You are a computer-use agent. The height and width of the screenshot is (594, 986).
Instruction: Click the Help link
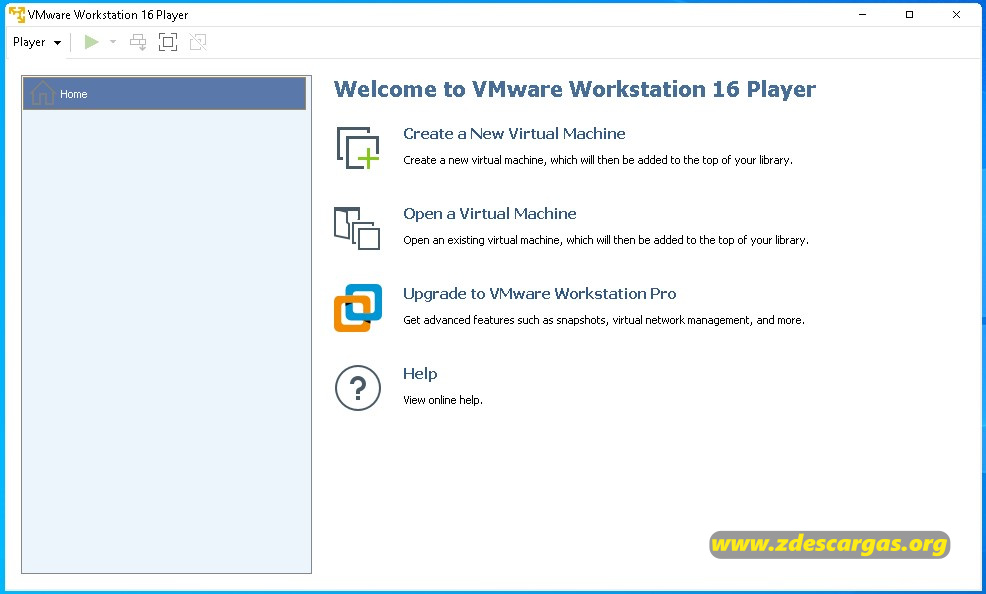[420, 373]
